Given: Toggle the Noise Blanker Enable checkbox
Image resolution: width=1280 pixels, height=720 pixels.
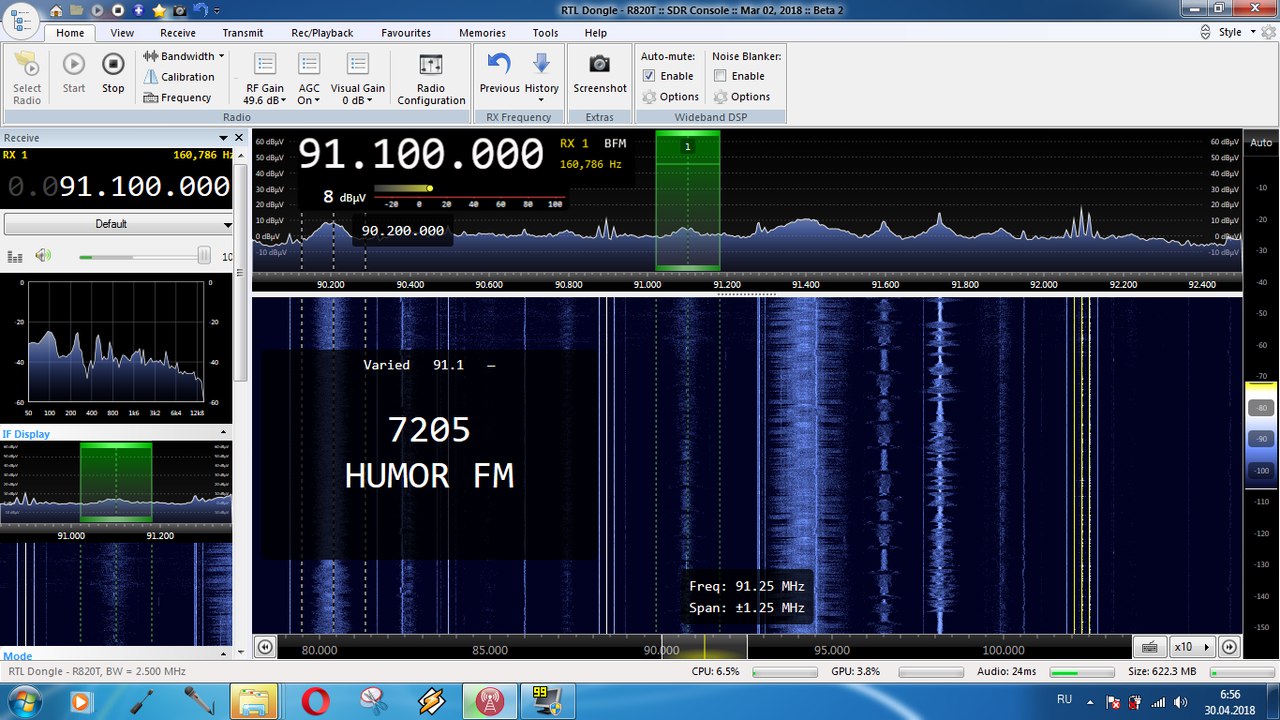Looking at the screenshot, I should [x=720, y=76].
